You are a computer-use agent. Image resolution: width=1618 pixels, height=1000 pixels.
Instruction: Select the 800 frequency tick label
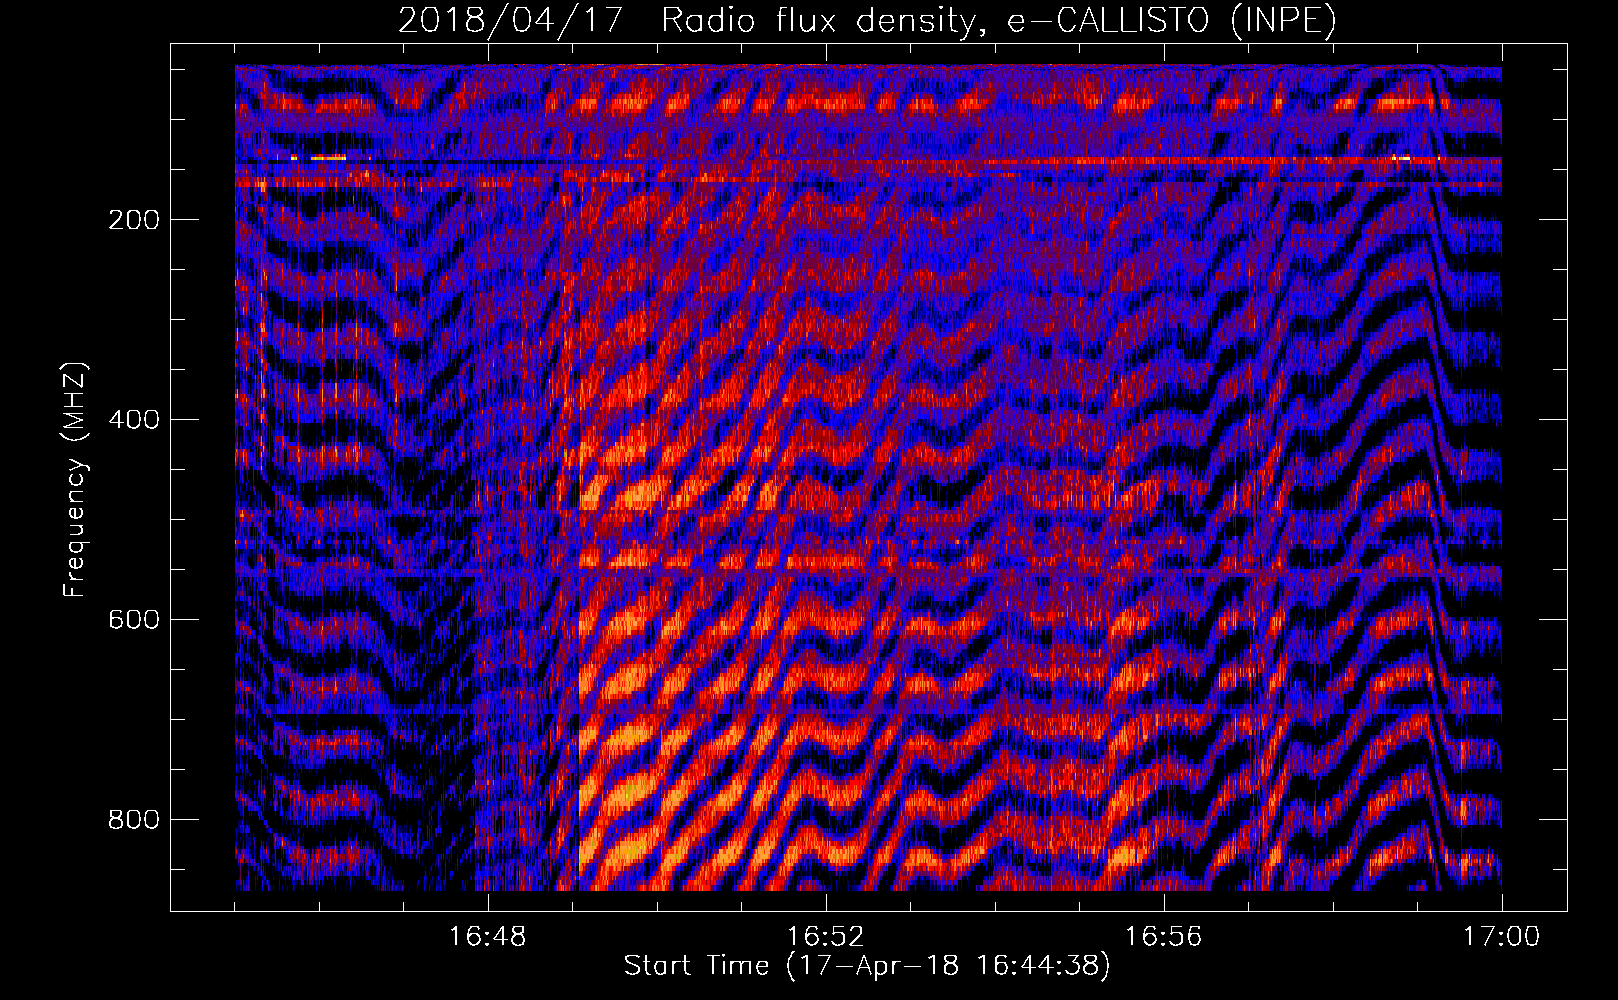coord(134,819)
